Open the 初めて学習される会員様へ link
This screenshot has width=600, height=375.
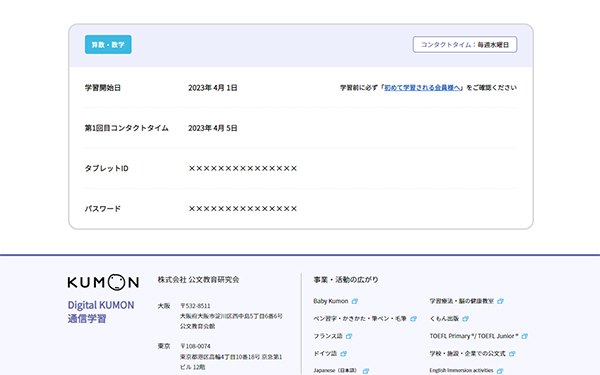[422, 88]
